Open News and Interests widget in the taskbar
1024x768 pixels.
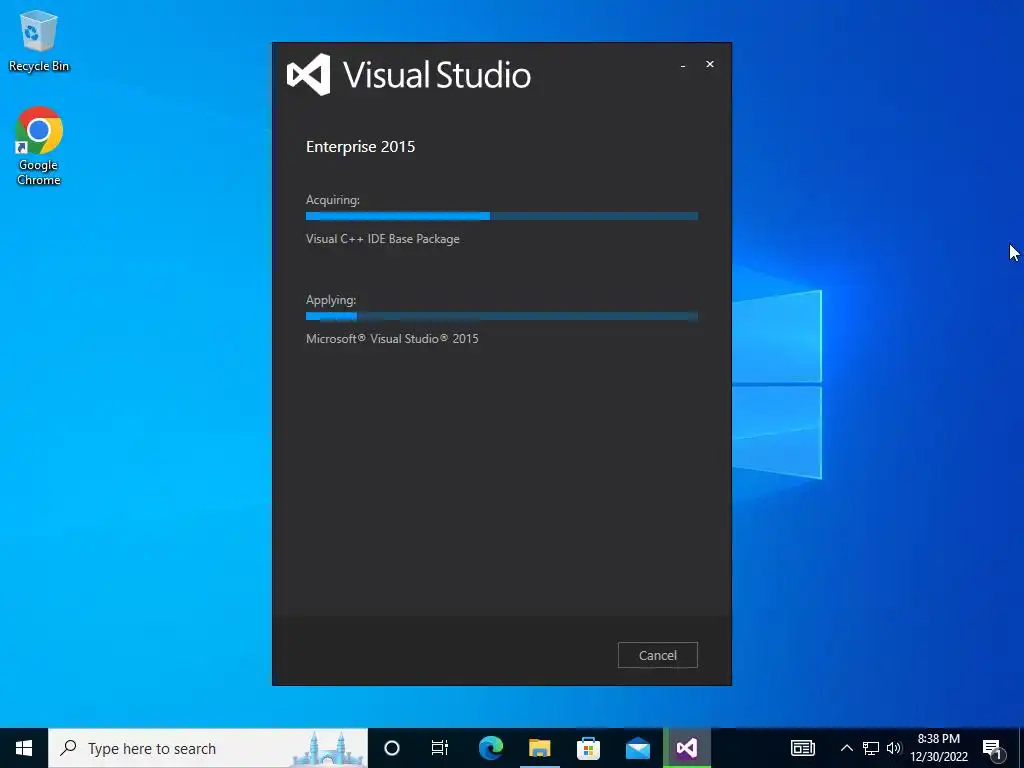pos(803,748)
